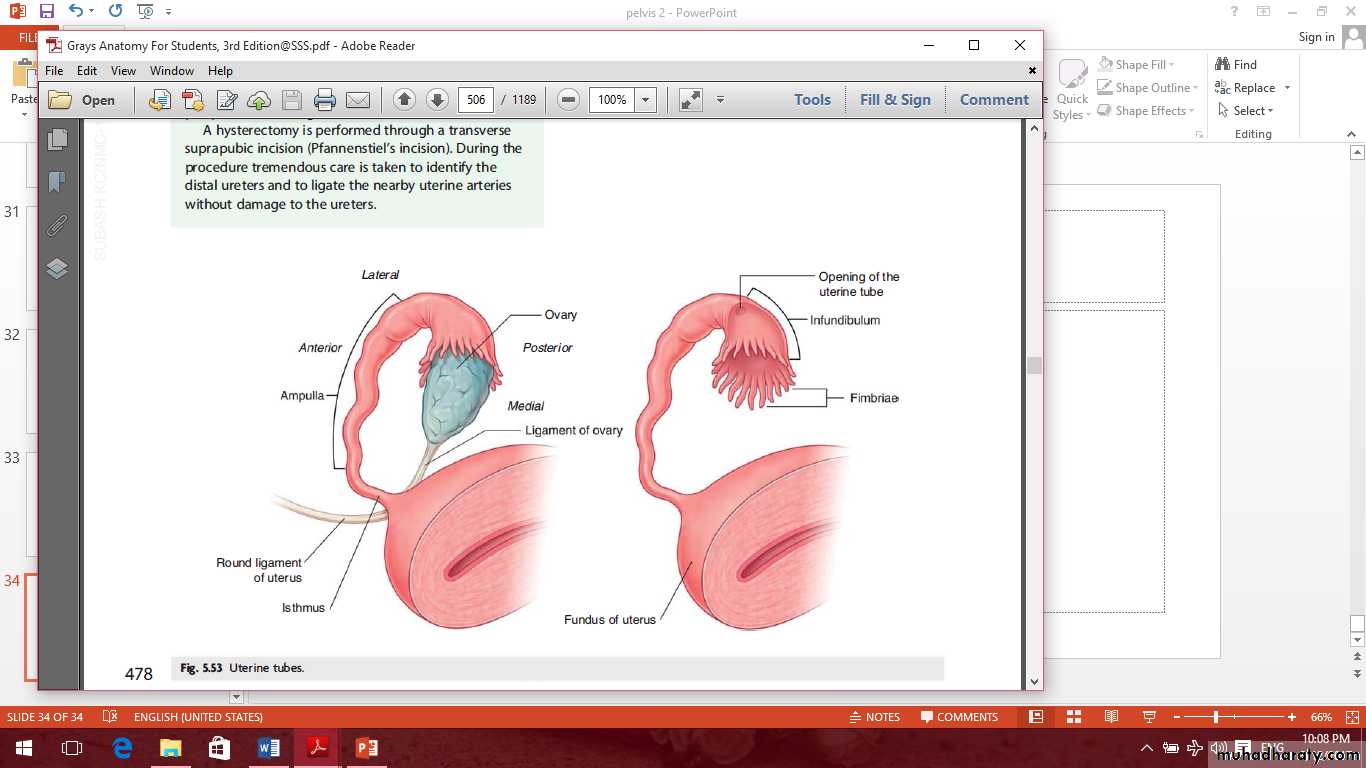This screenshot has height=768, width=1366.
Task: Toggle Adobe Reader read mode view
Action: coord(690,100)
